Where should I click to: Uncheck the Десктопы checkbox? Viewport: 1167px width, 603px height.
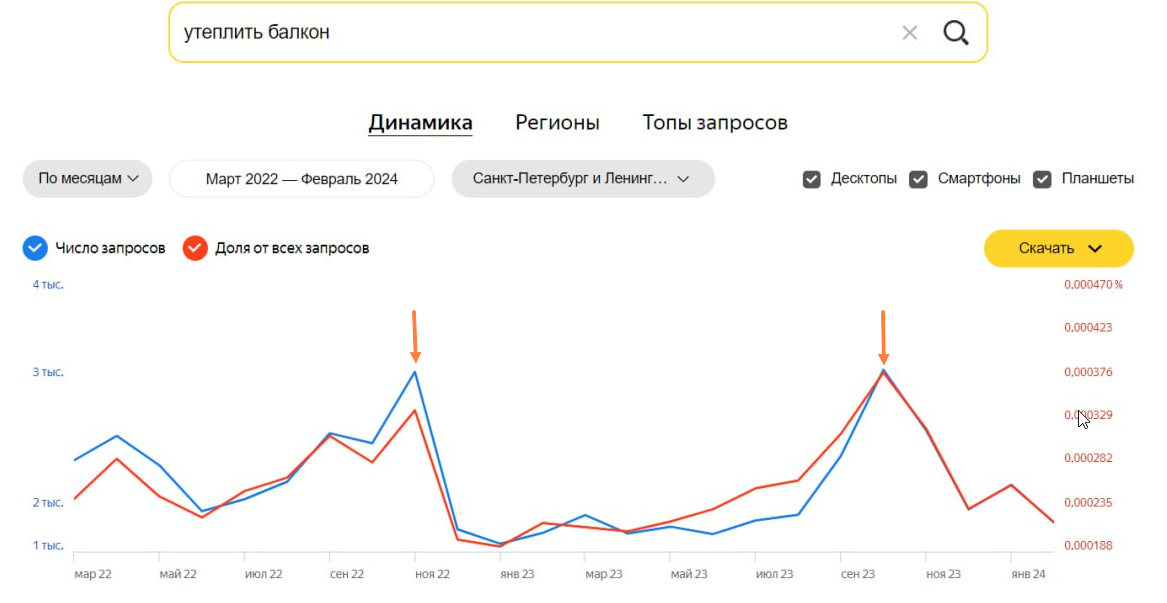(812, 179)
